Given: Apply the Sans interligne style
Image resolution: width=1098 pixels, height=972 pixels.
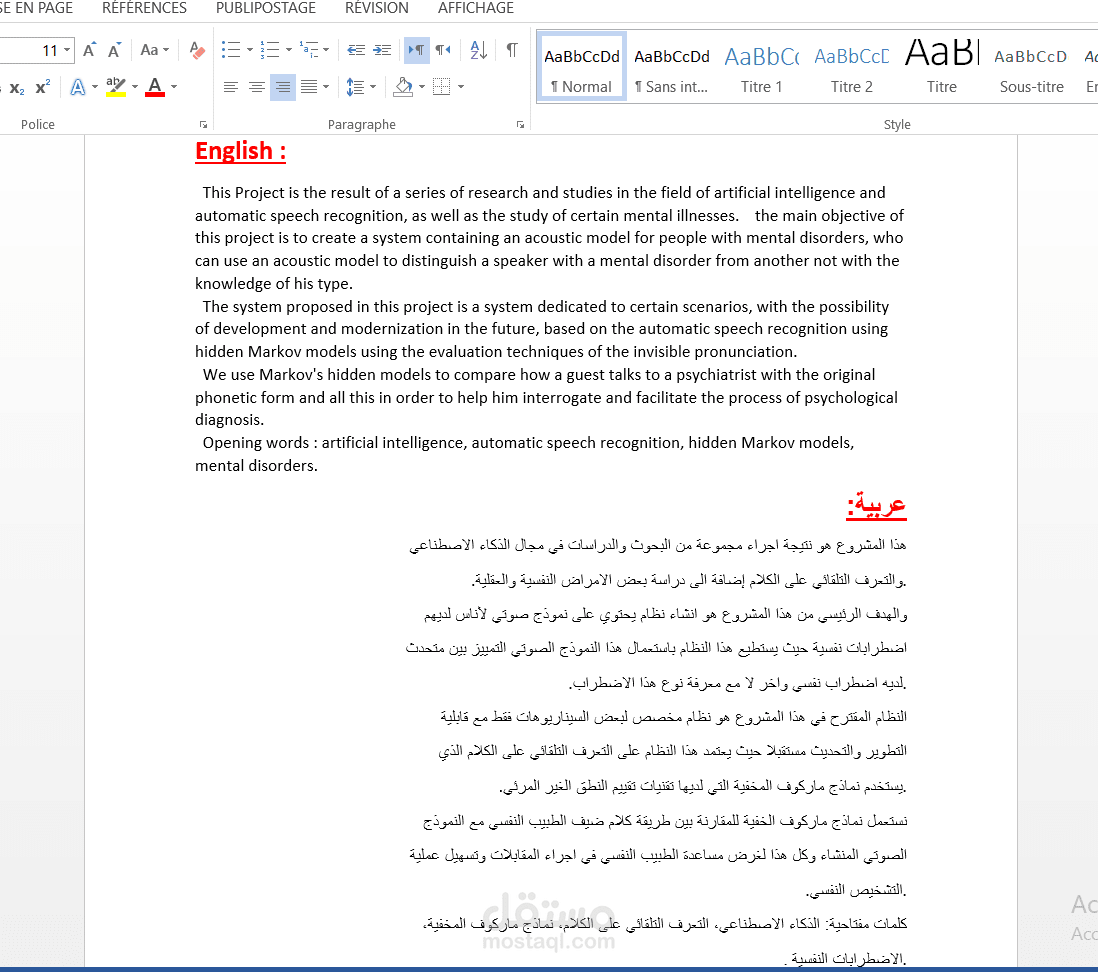Looking at the screenshot, I should point(672,67).
